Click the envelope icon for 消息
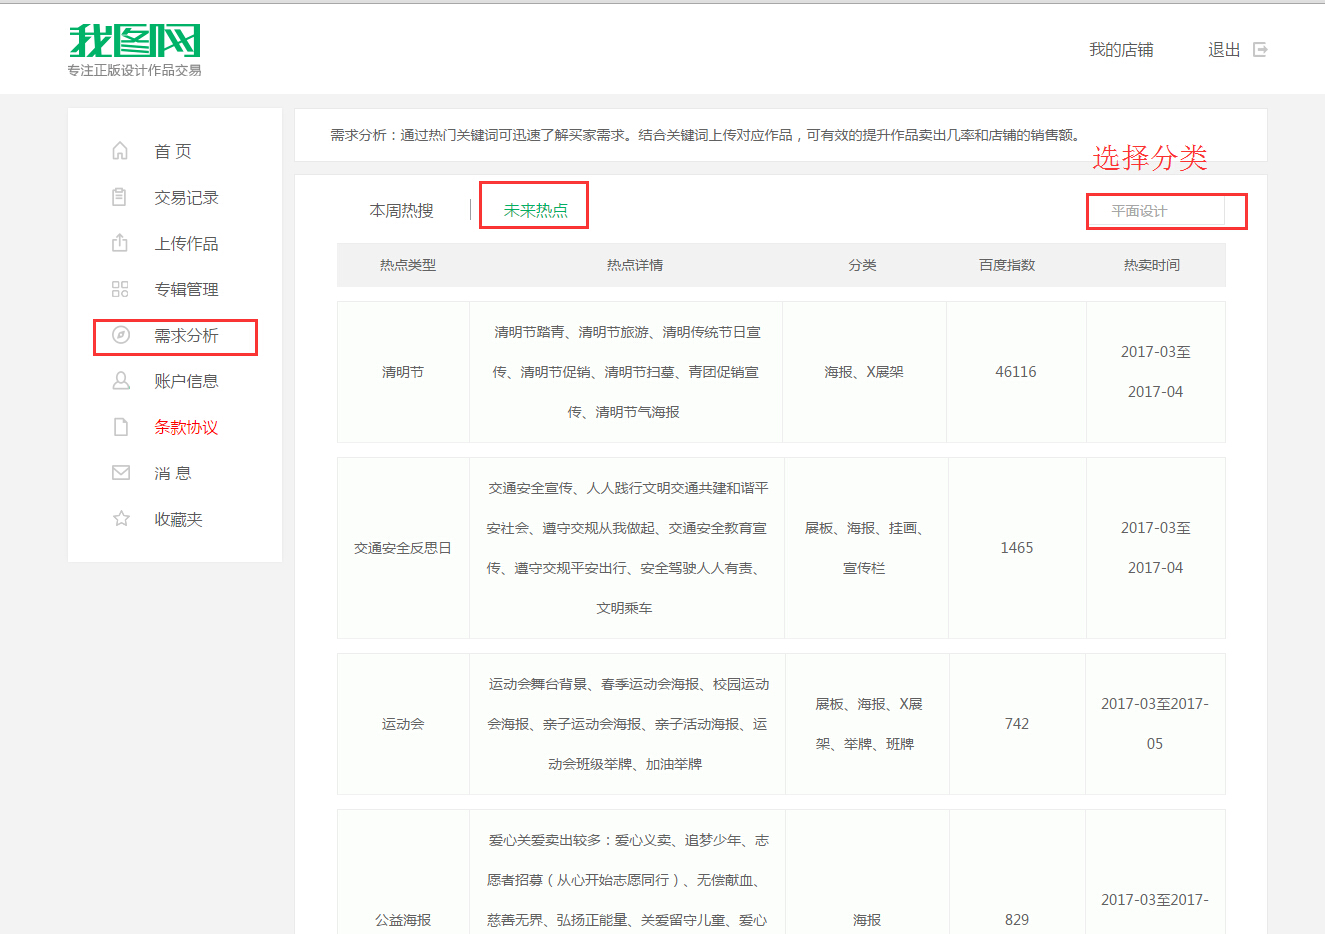This screenshot has width=1325, height=934. [x=121, y=473]
